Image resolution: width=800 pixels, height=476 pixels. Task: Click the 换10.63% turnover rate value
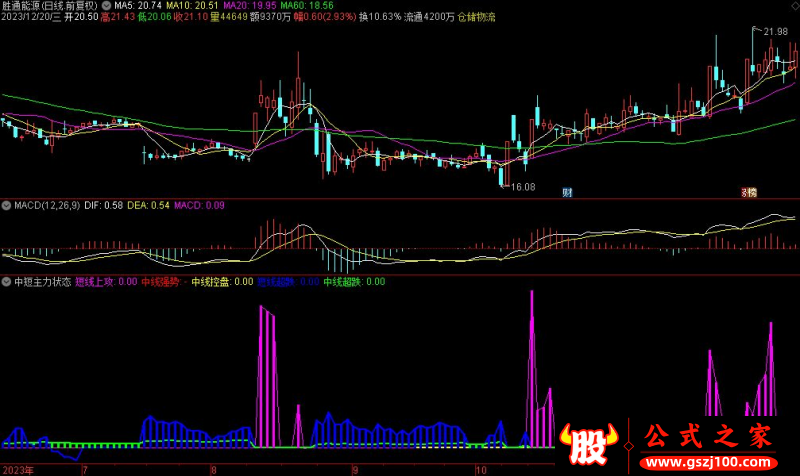[x=380, y=17]
